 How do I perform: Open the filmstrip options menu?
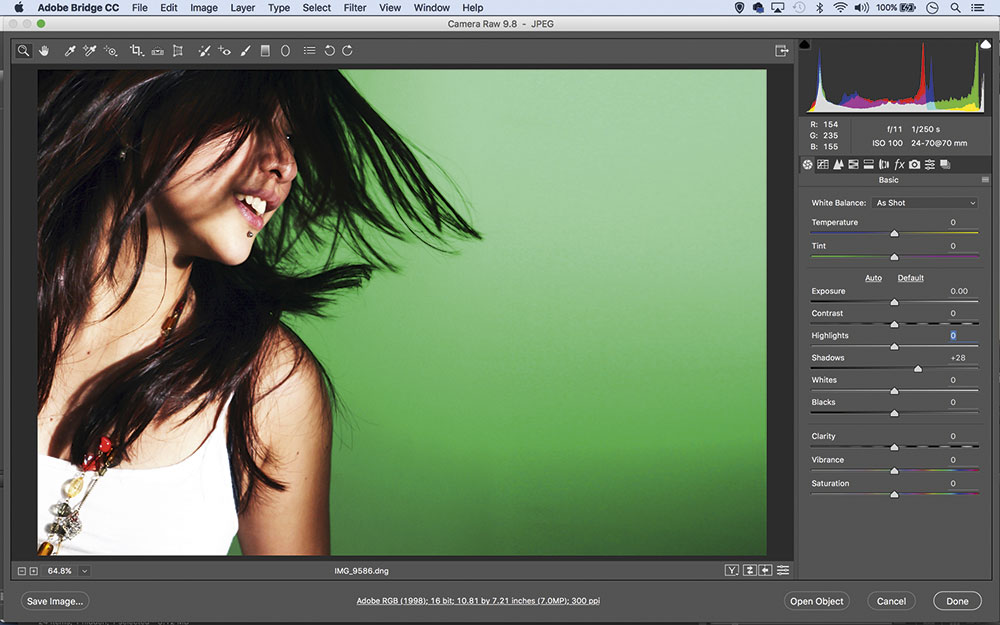[x=783, y=569]
